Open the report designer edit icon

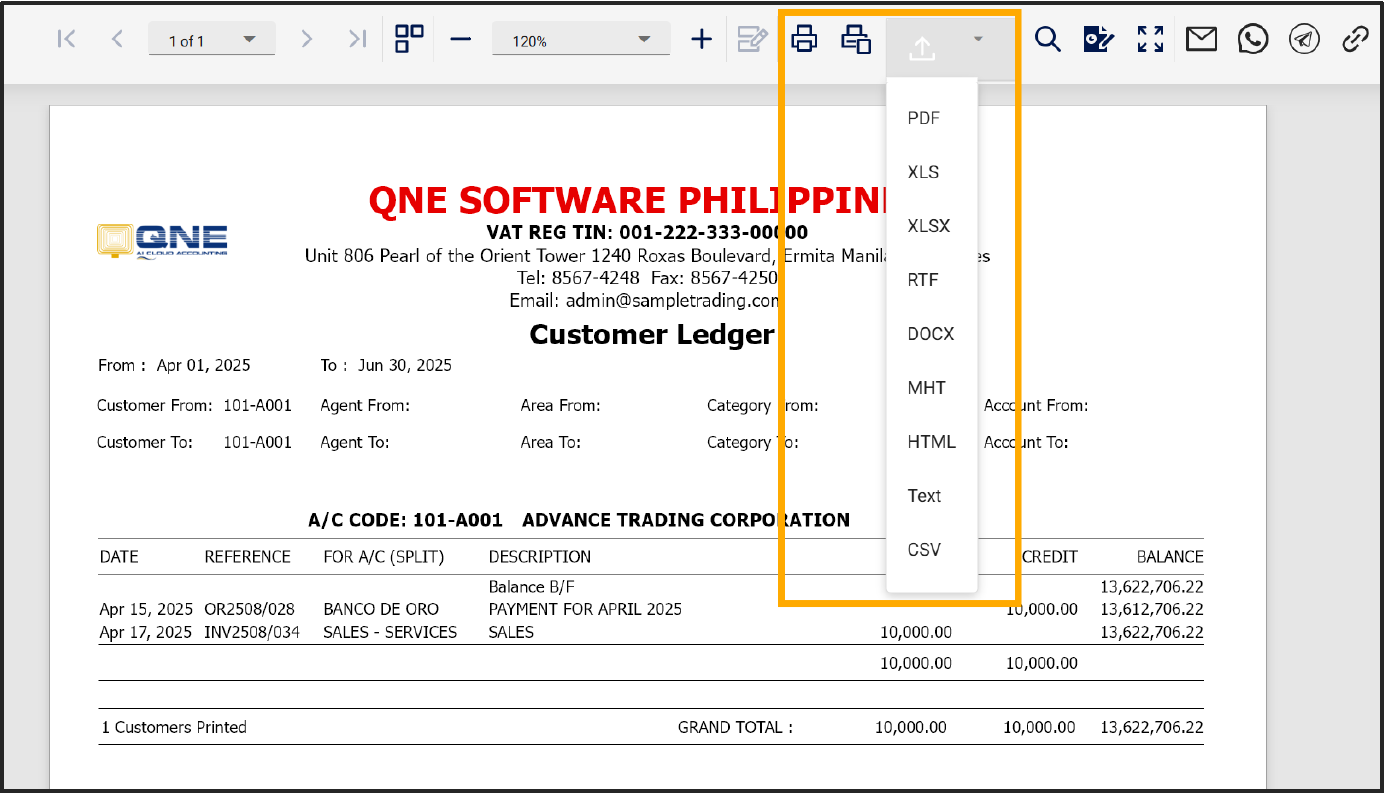(1099, 39)
